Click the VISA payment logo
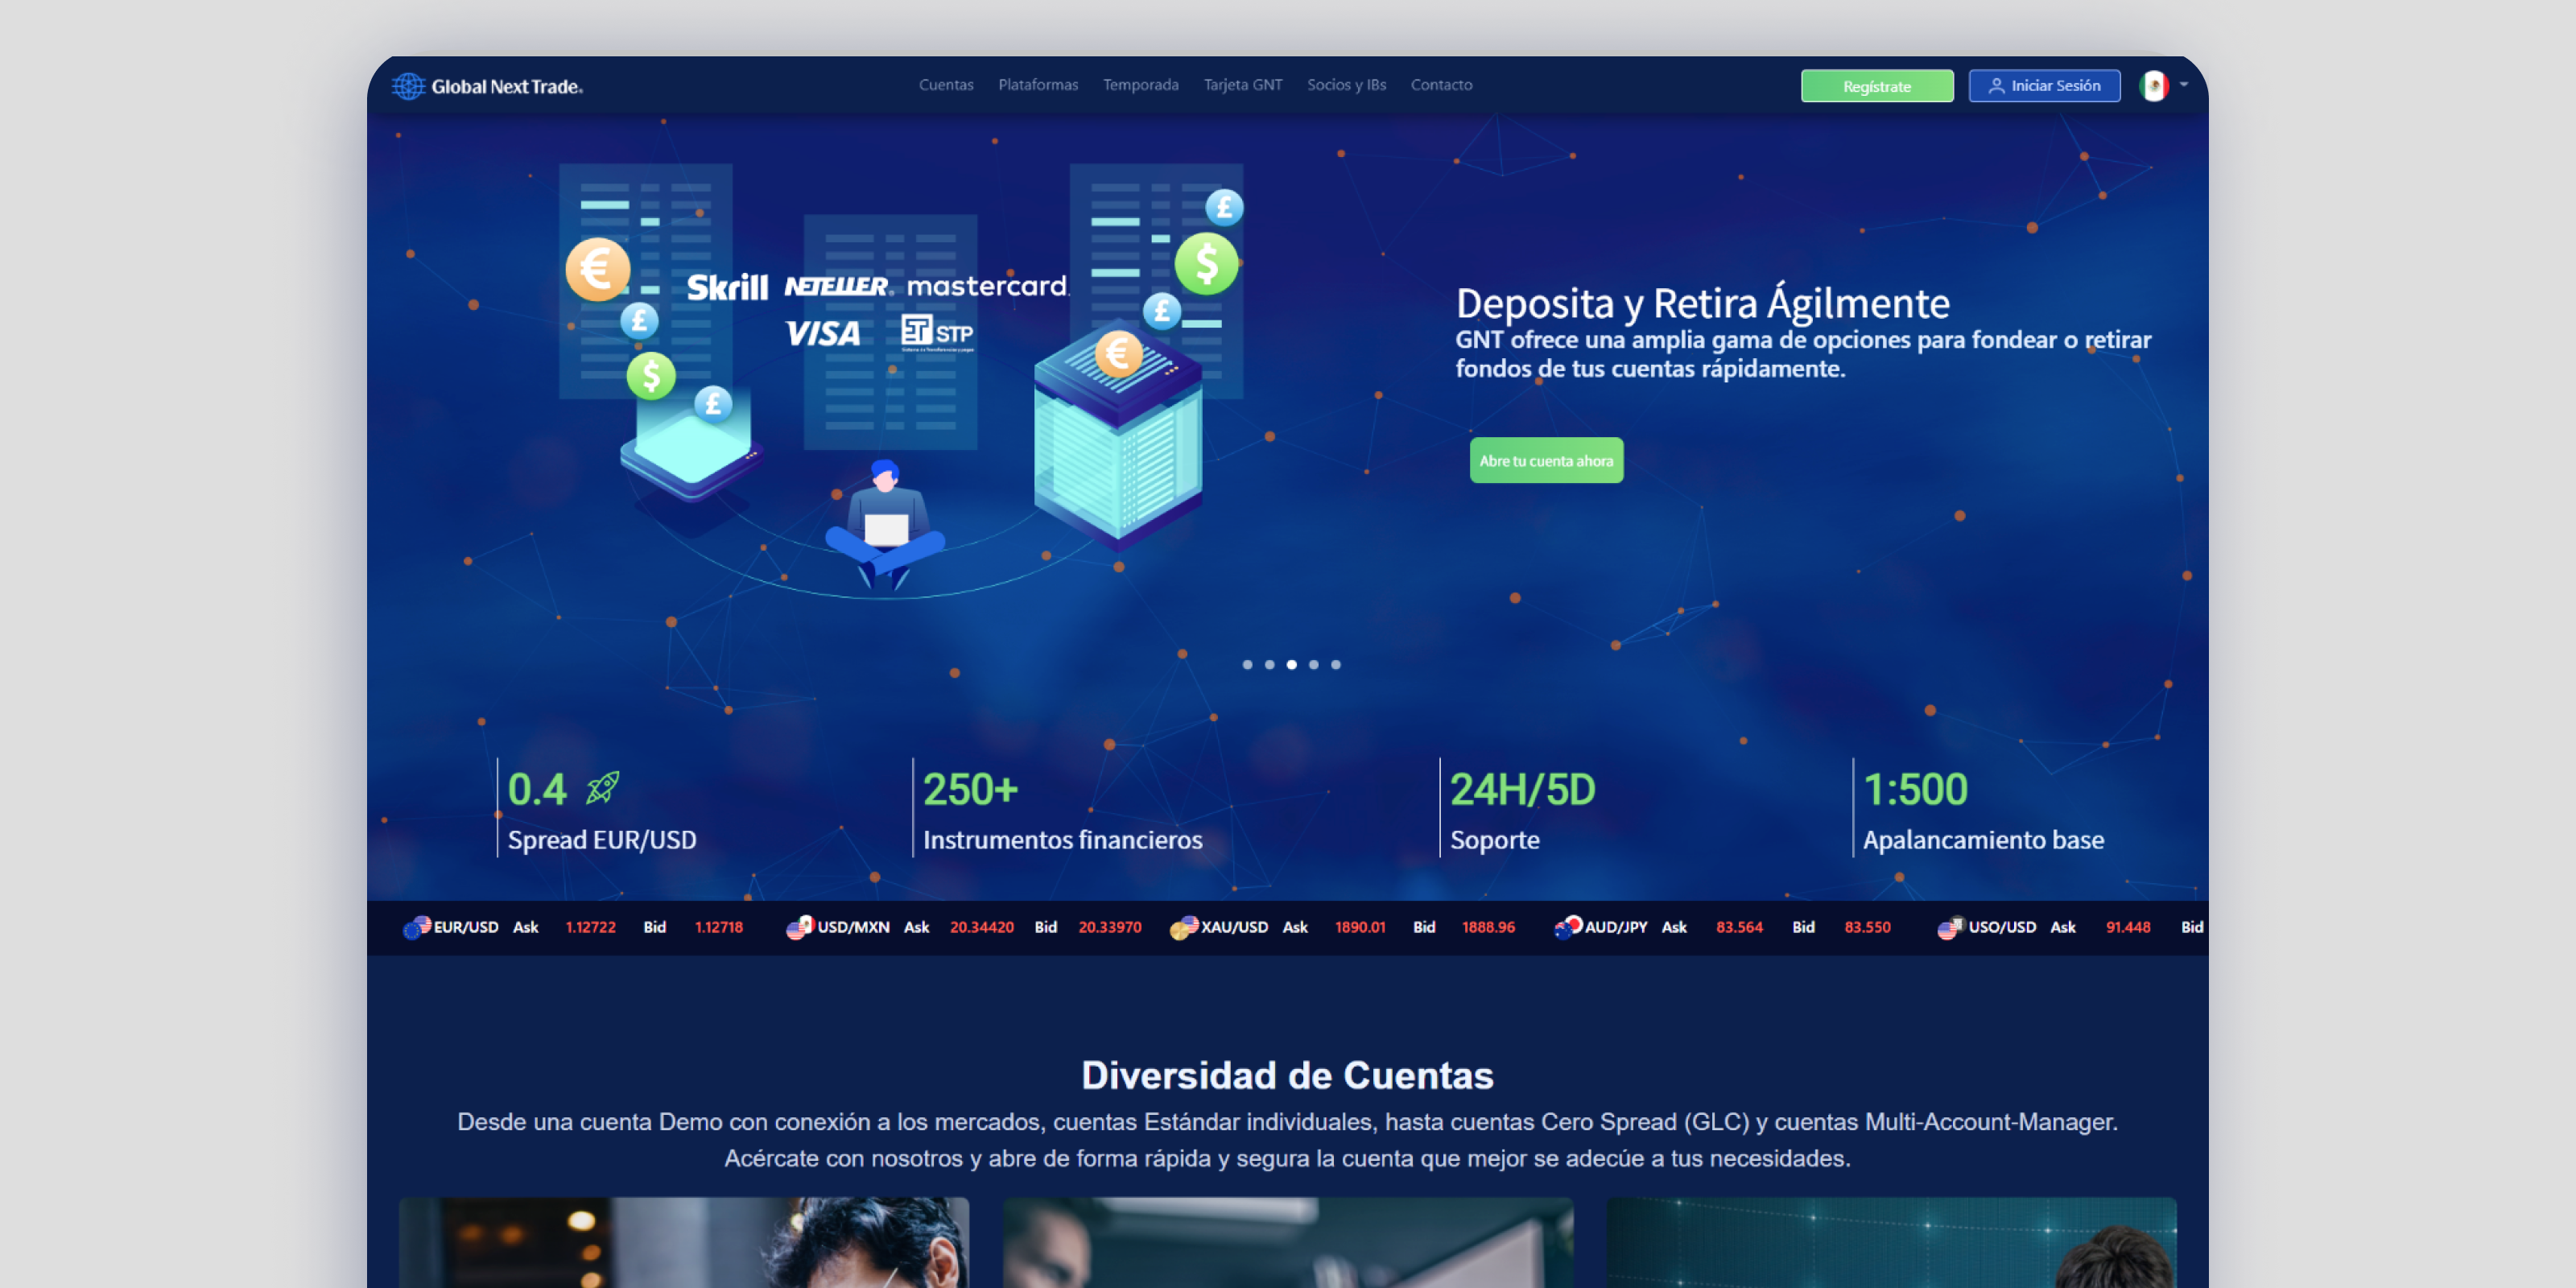Screen dimensions: 2576x1288 (822, 333)
